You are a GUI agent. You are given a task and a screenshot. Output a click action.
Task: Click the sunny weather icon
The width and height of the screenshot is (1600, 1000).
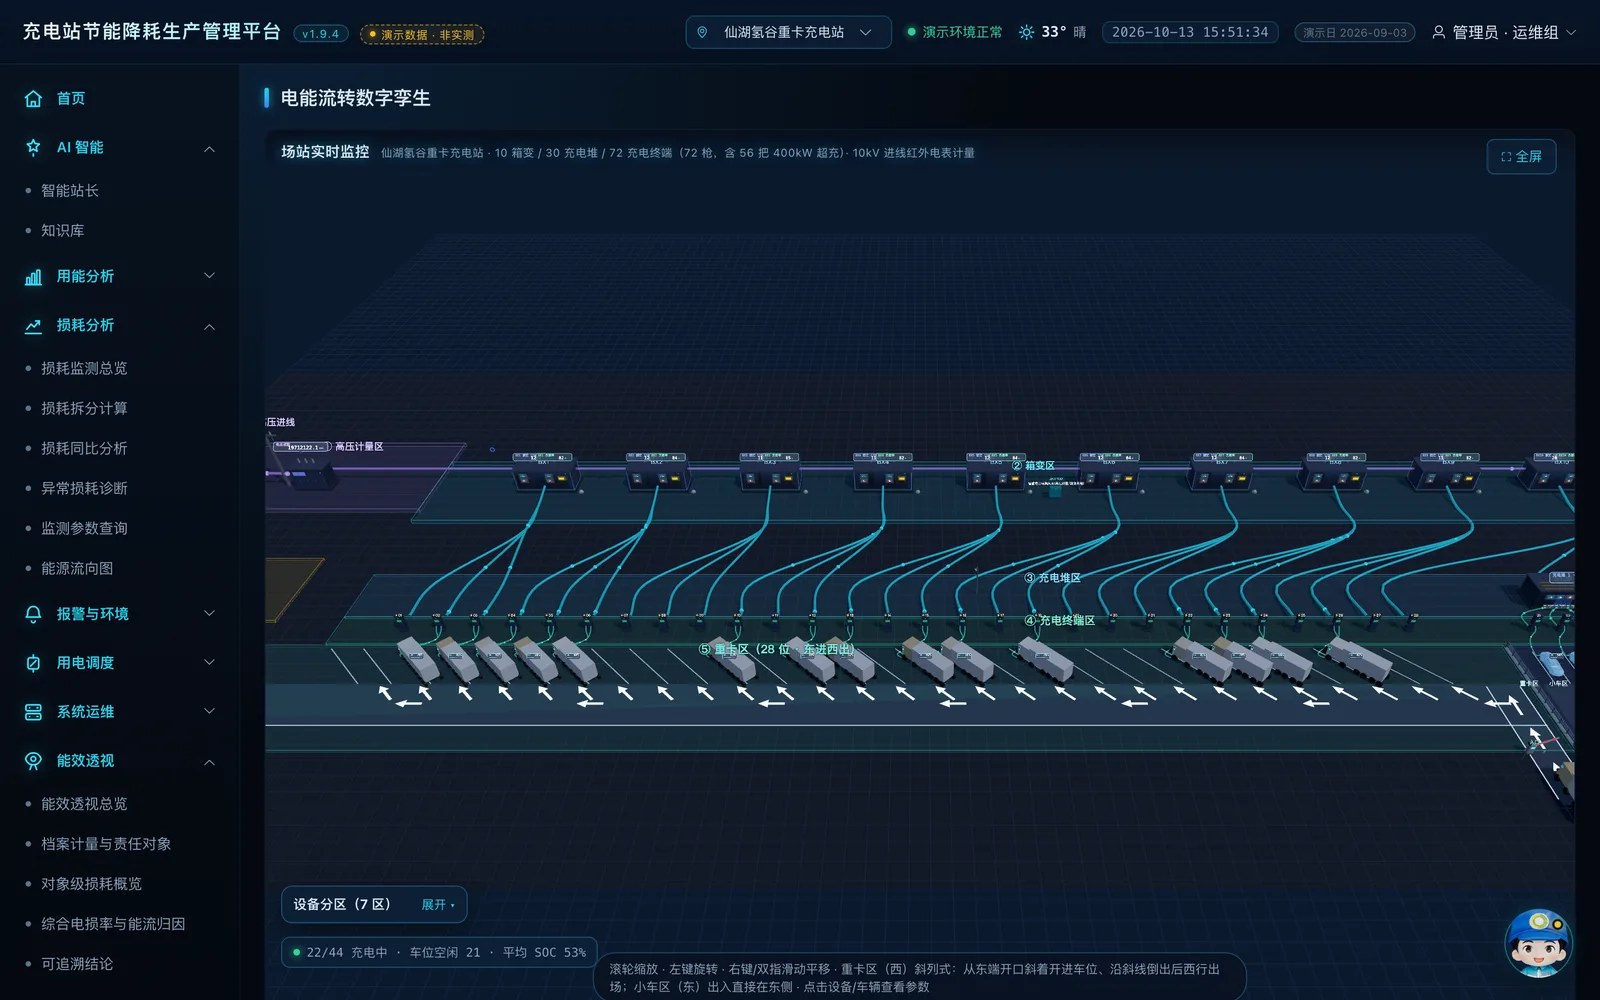(x=1026, y=32)
